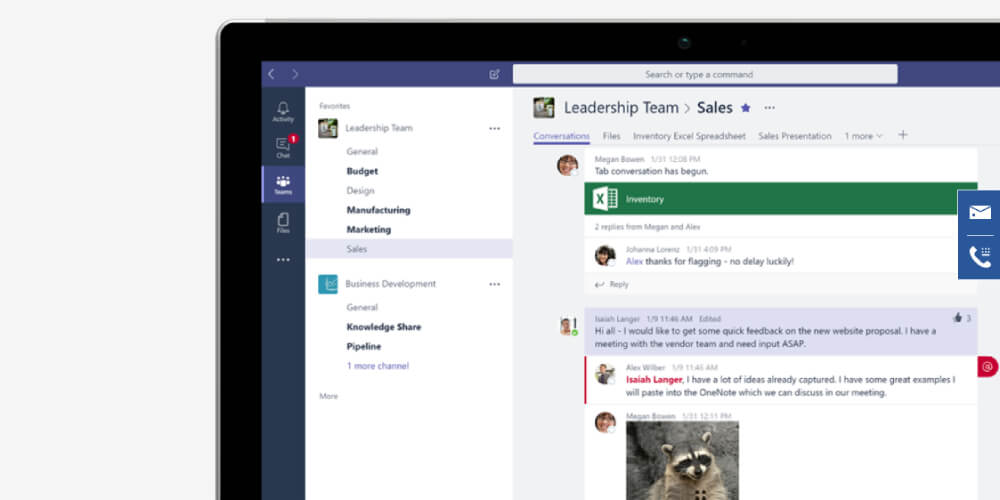1000x500 pixels.
Task: Expand '1 more channel' link
Action: coord(378,366)
